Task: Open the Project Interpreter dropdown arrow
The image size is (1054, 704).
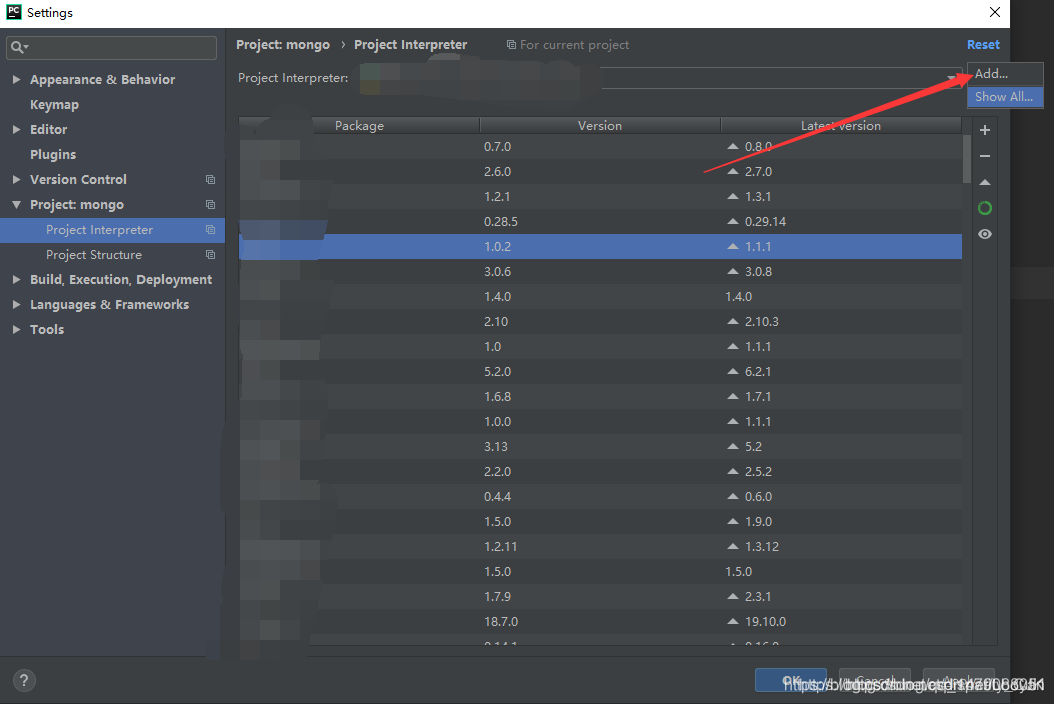Action: [x=952, y=78]
